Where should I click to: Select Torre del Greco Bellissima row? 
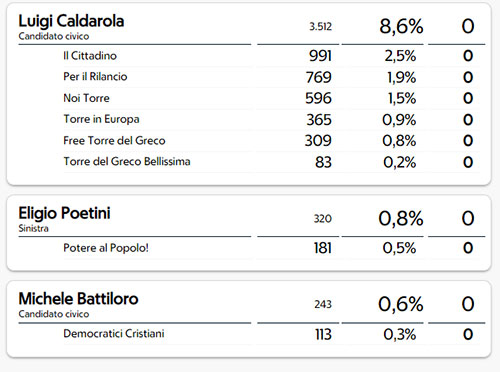tap(272, 162)
